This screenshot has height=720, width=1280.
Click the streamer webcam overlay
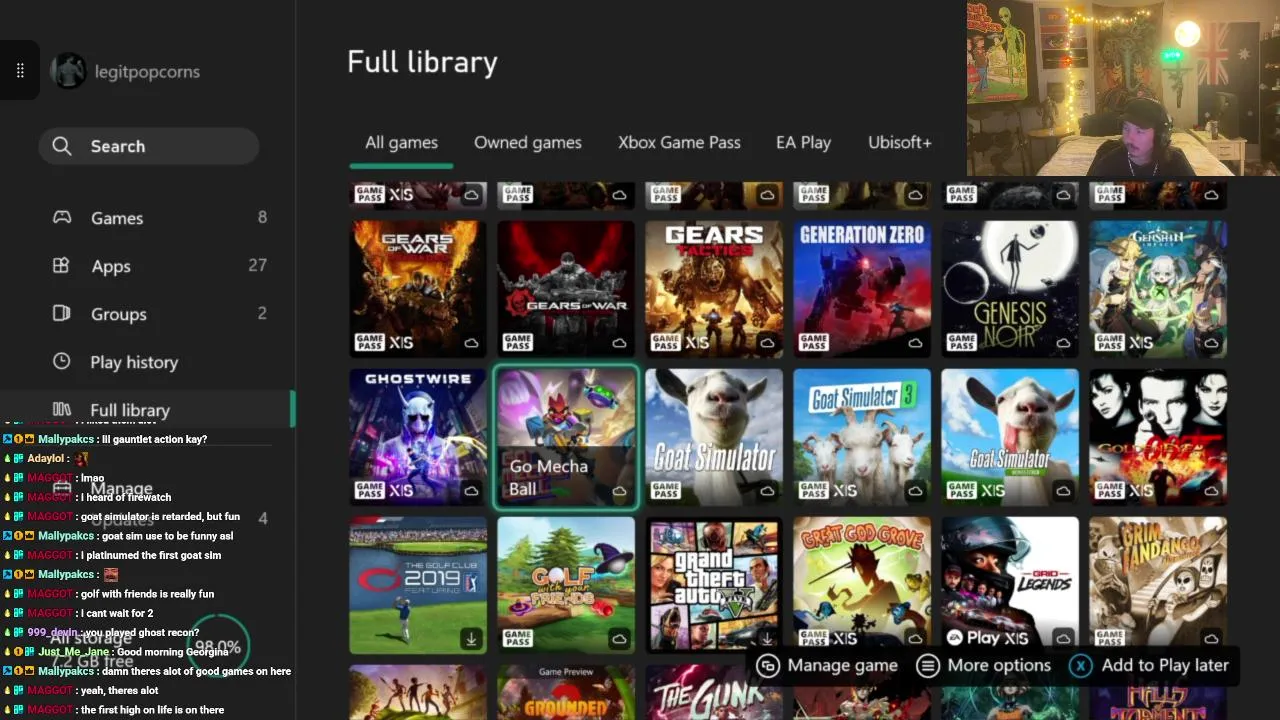click(x=1123, y=88)
